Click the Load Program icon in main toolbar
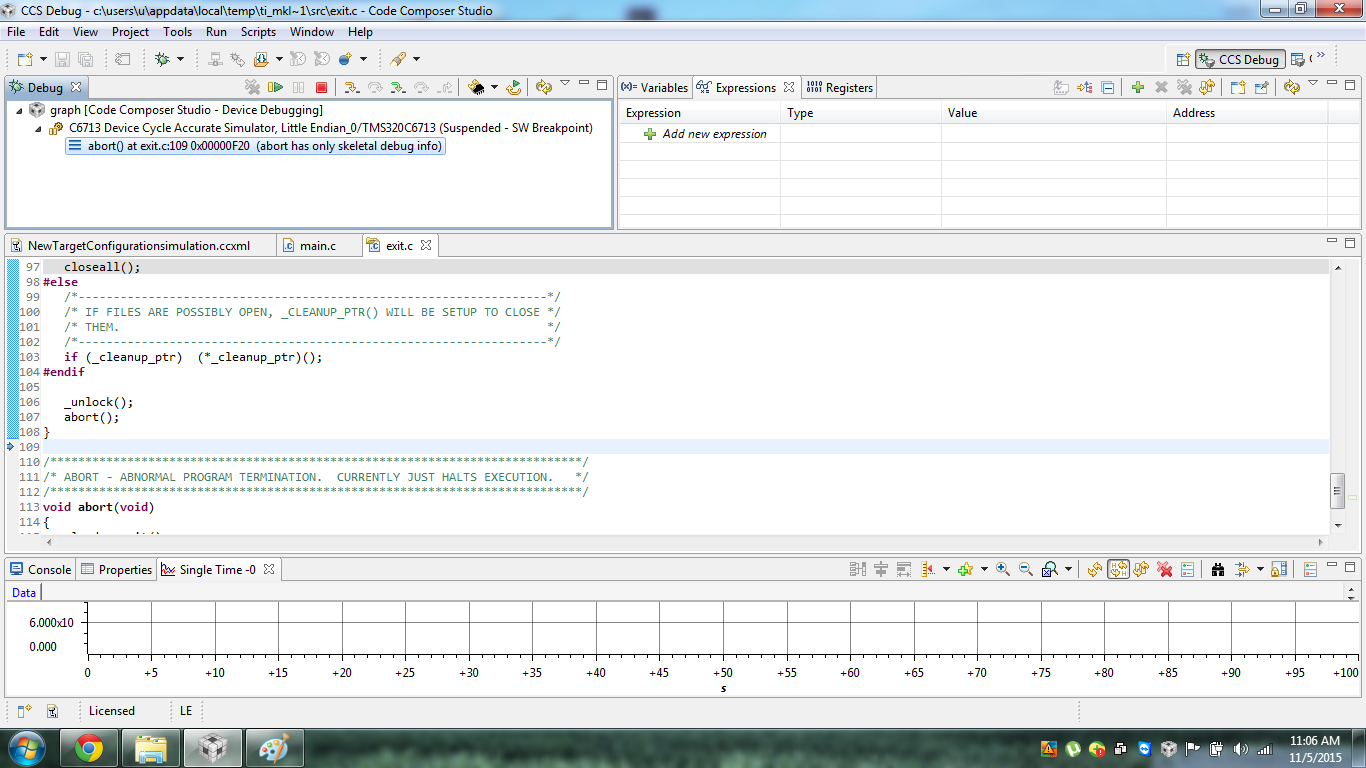1366x768 pixels. pos(261,60)
